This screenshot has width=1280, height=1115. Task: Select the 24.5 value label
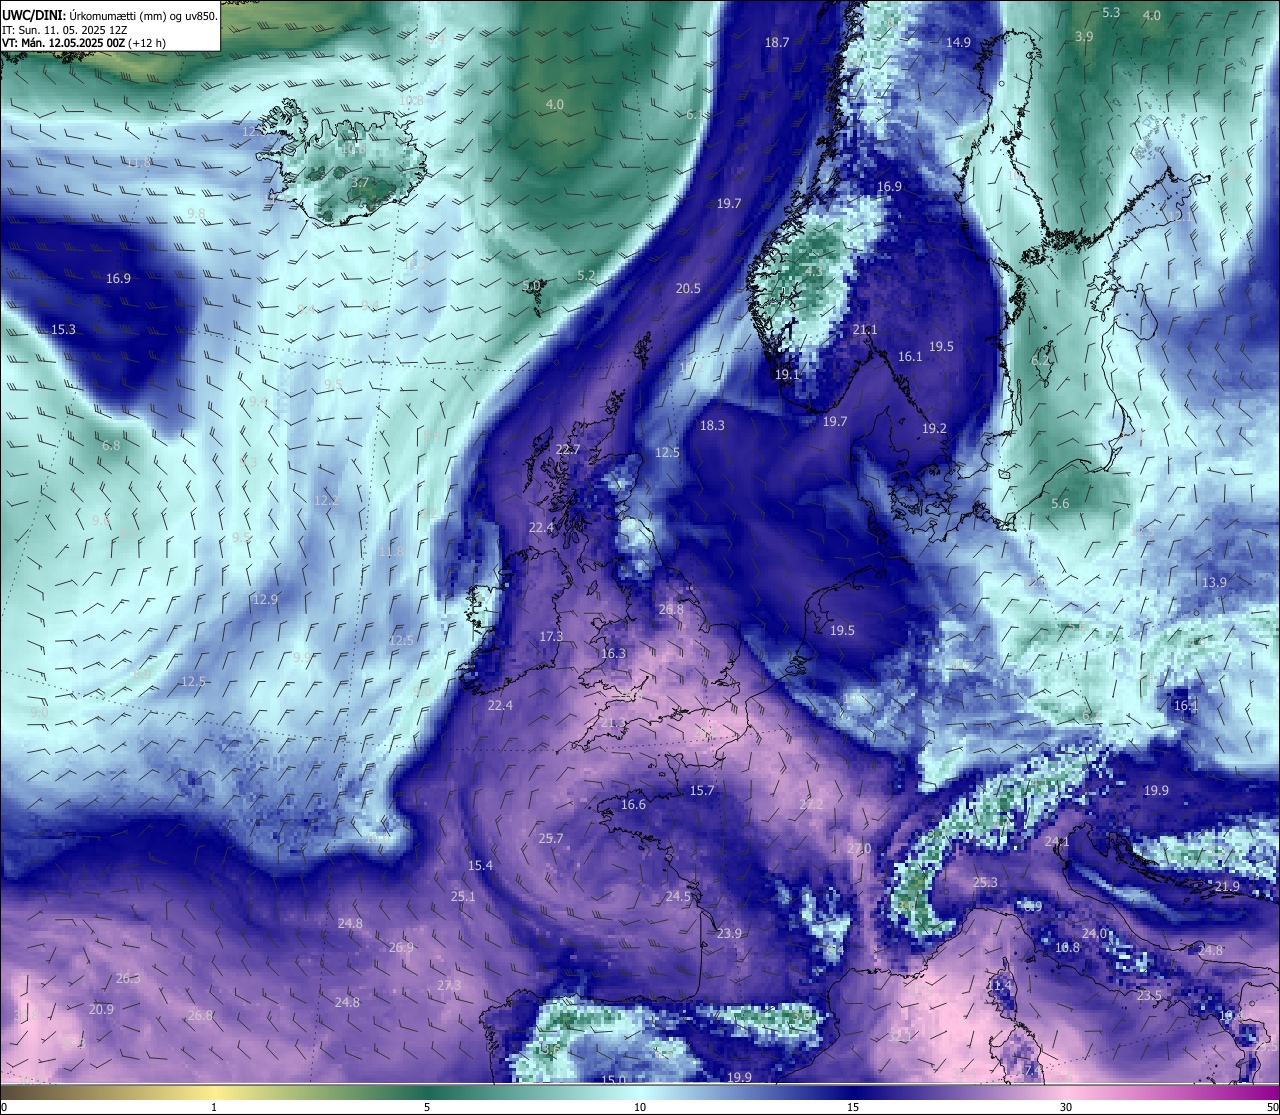pyautogui.click(x=678, y=896)
